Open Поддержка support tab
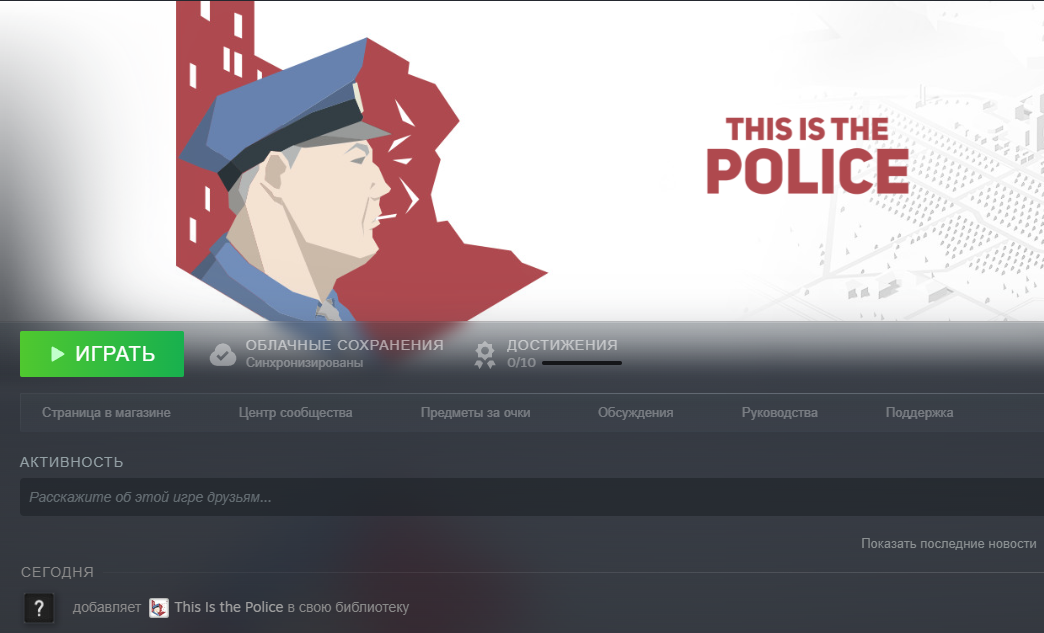The height and width of the screenshot is (633, 1044). pyautogui.click(x=919, y=413)
